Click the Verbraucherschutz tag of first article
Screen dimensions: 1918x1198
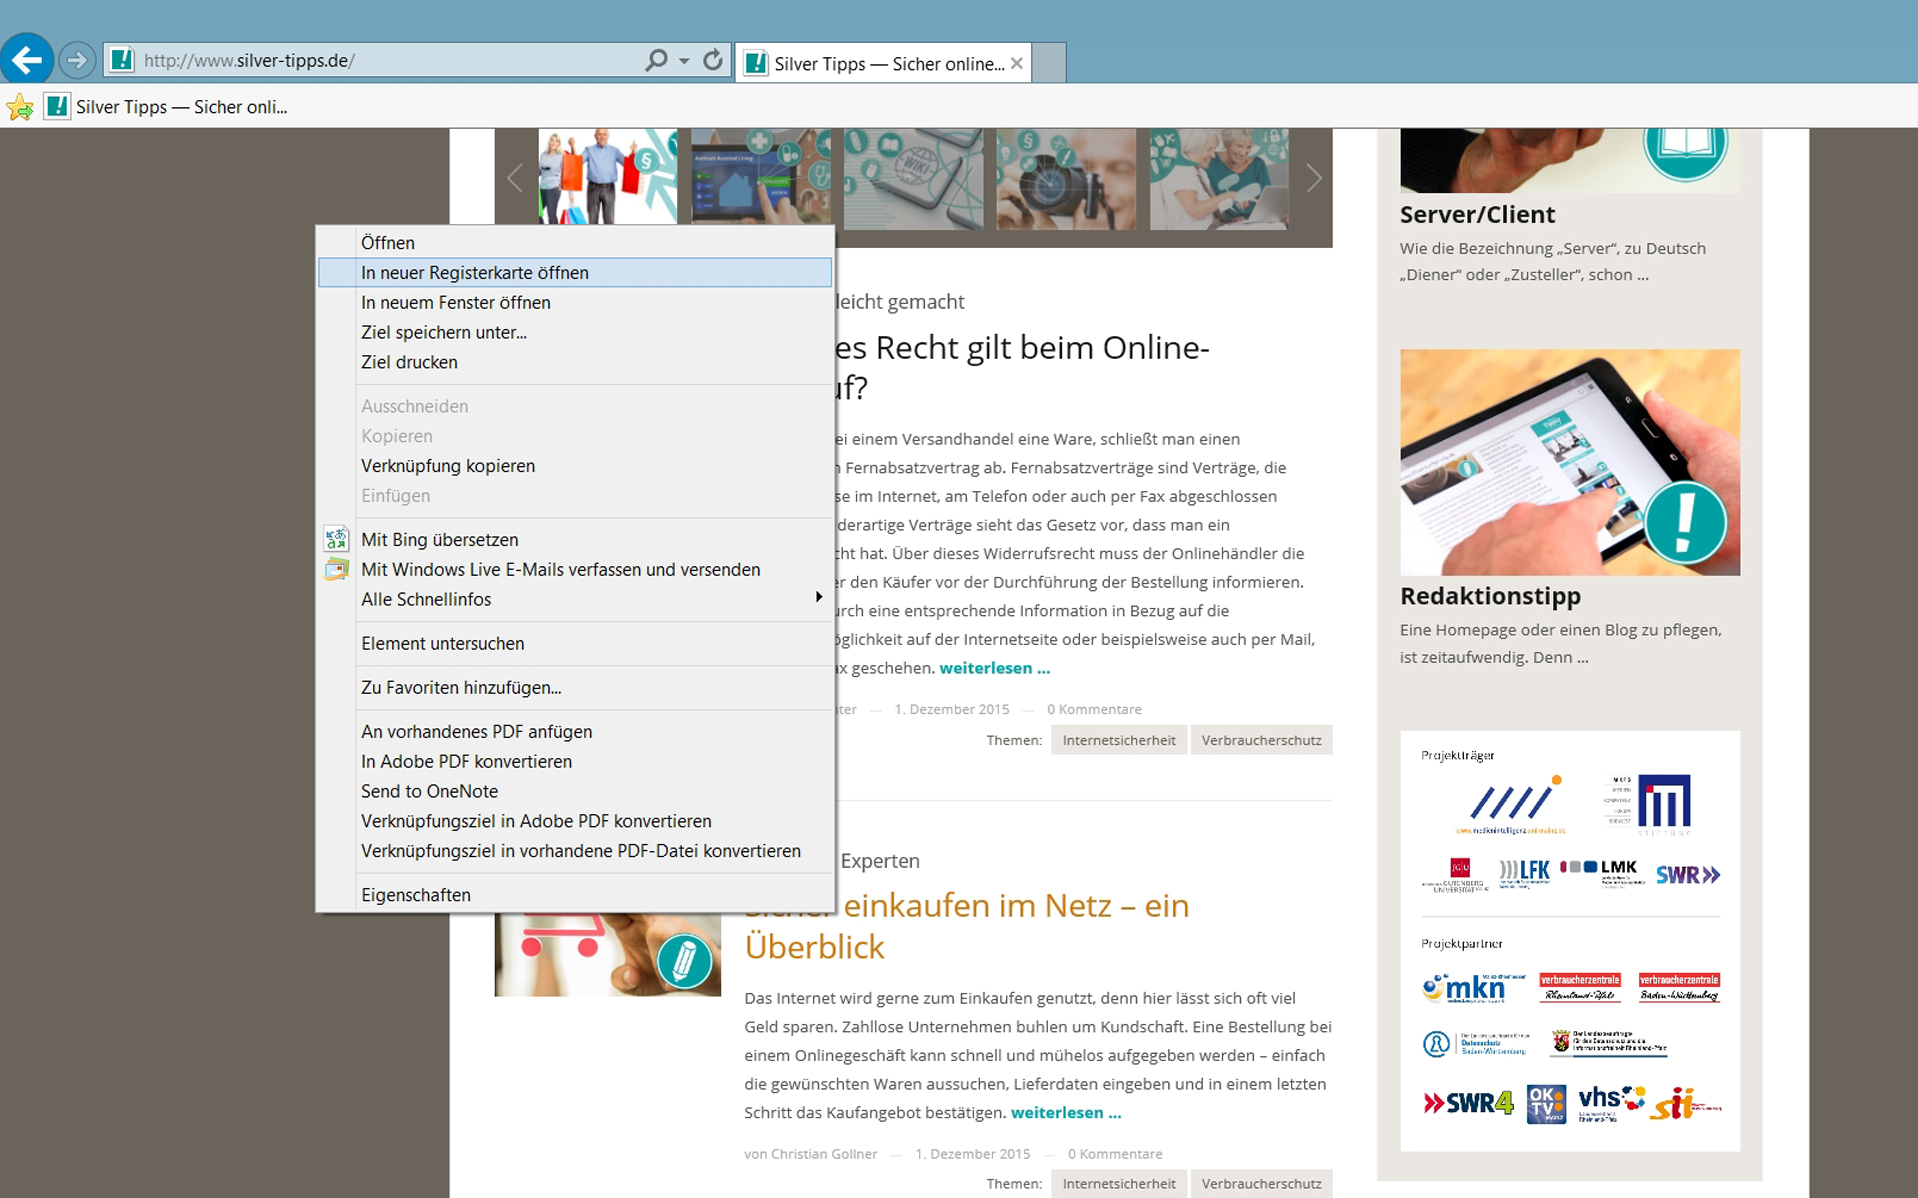(x=1260, y=740)
